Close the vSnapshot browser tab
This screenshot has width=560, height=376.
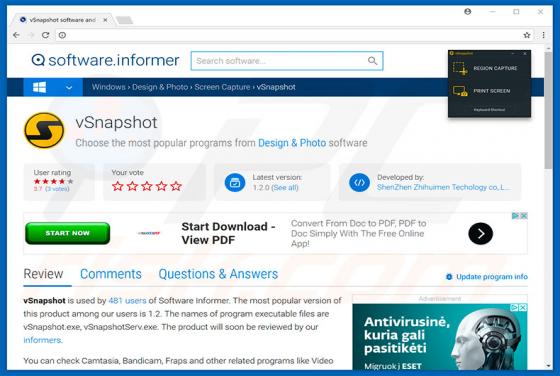[x=105, y=20]
